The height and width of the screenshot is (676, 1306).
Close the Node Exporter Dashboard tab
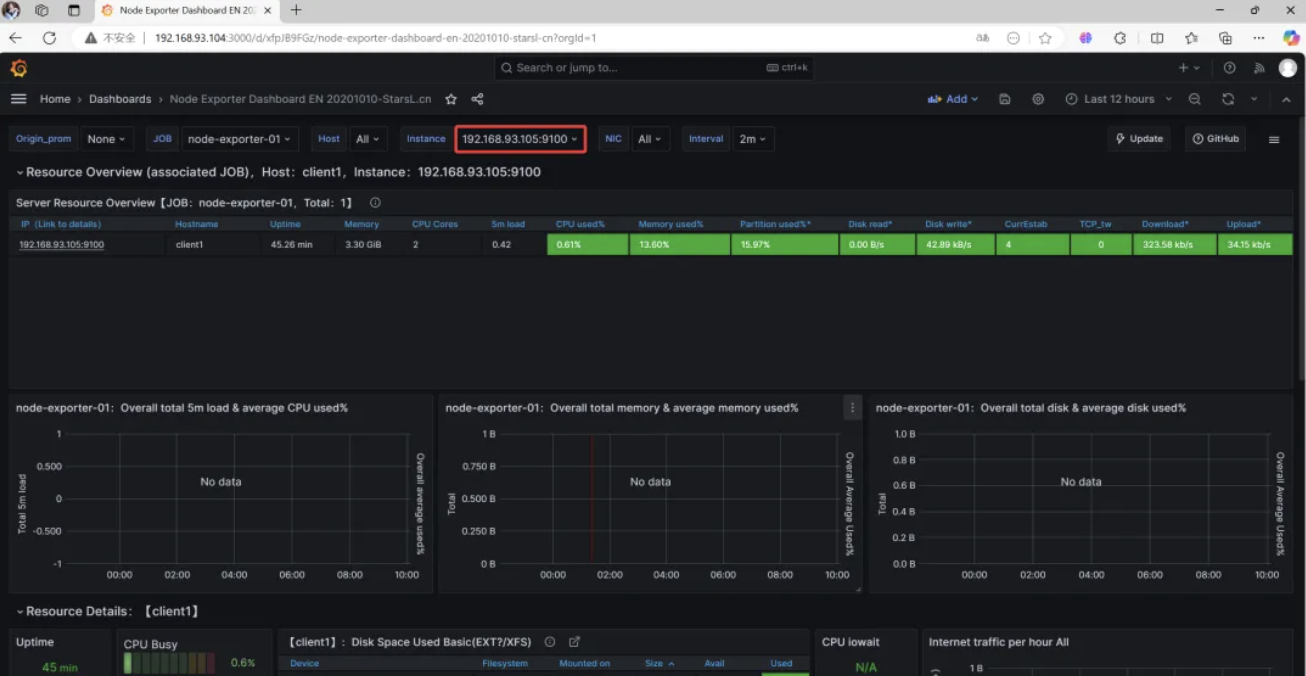[267, 10]
